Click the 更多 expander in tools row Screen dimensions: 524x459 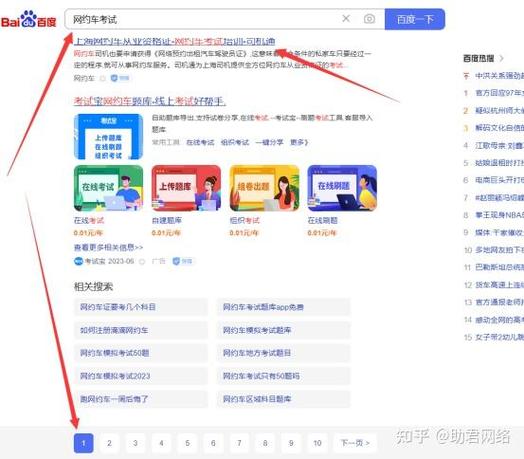click(x=299, y=142)
